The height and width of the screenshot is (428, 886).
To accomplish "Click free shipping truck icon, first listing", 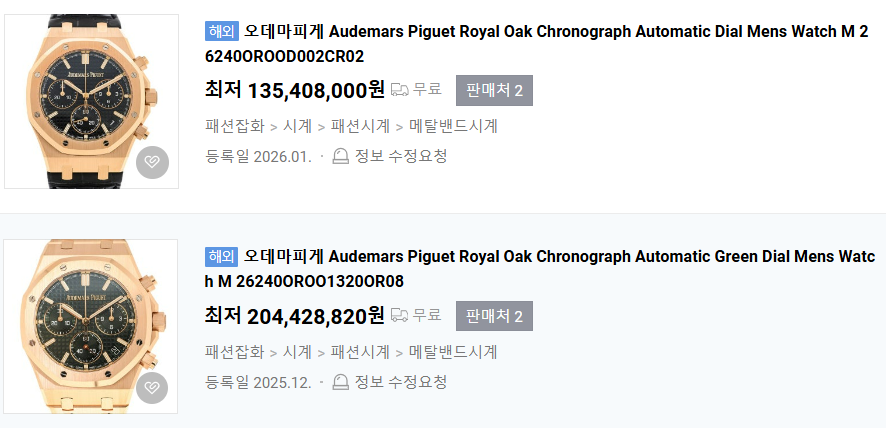I will point(399,90).
